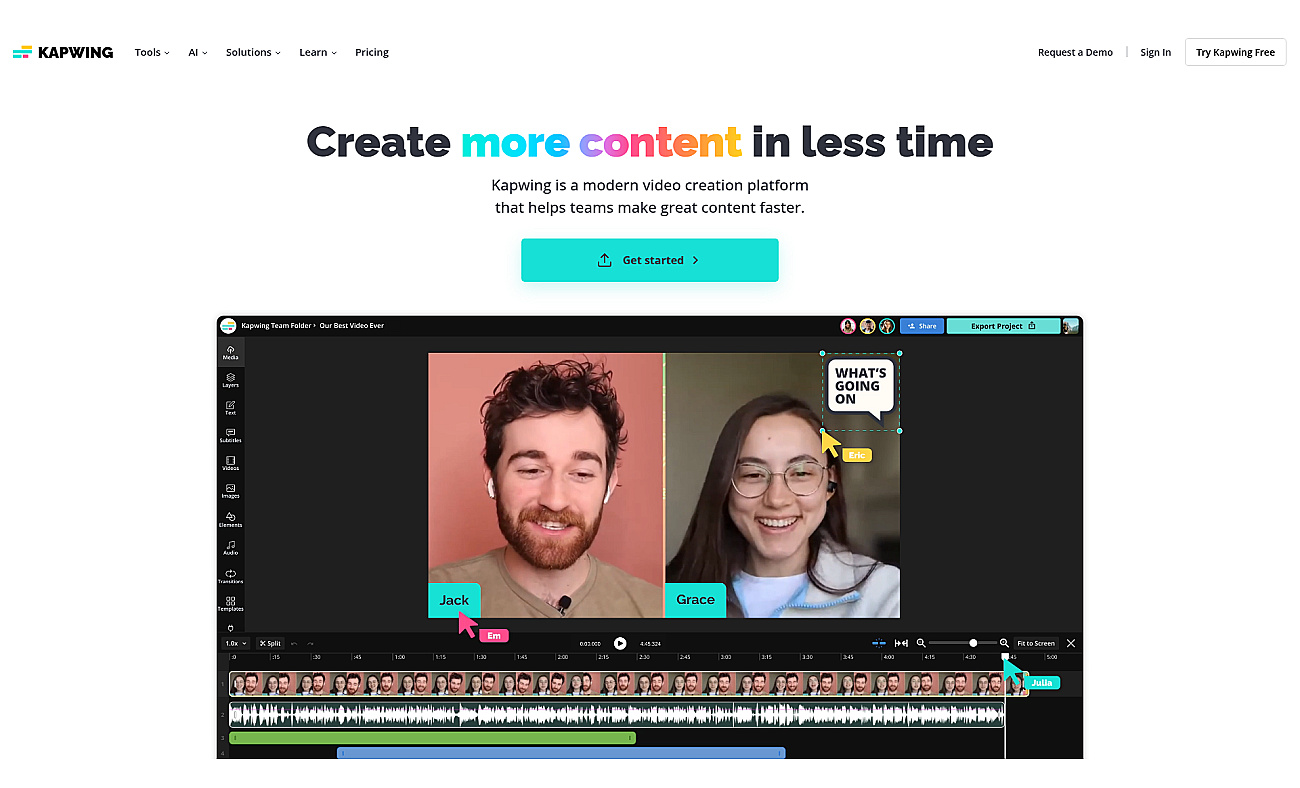The width and height of the screenshot is (1300, 788).
Task: Click the 4:45.324 duration readout
Action: 650,643
